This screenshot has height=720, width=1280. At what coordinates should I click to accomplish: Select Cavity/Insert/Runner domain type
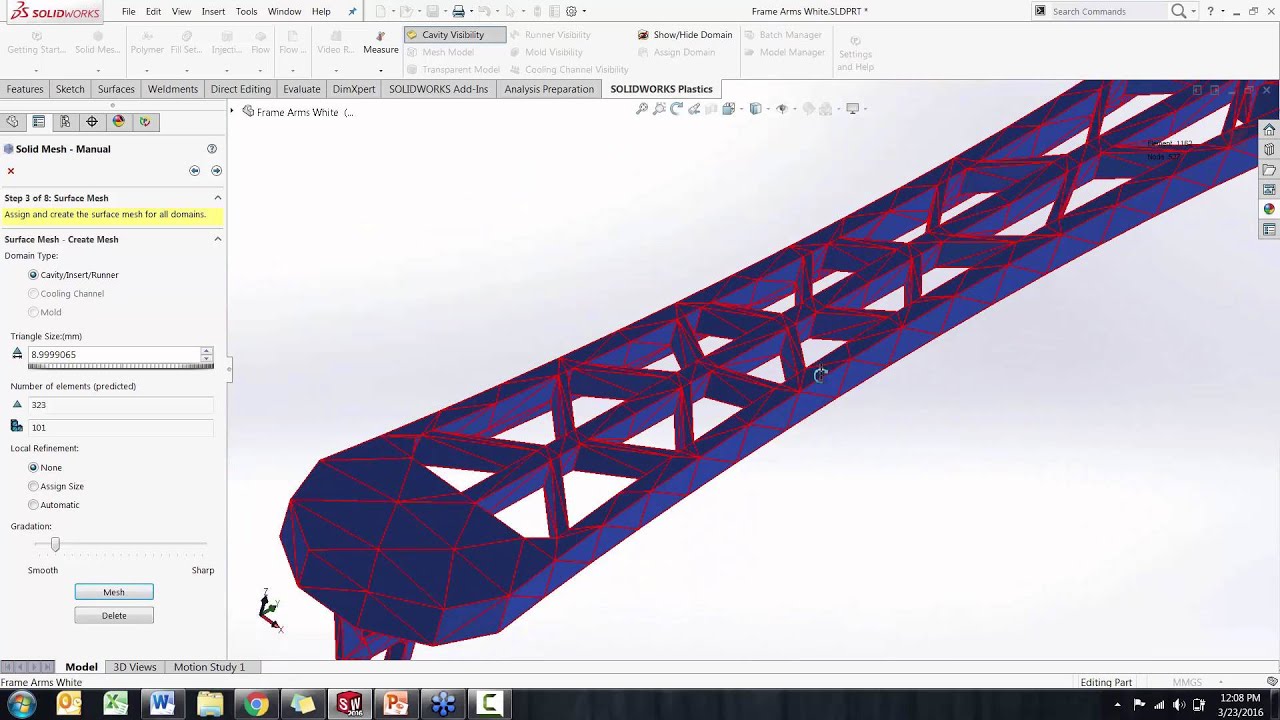tap(74, 275)
